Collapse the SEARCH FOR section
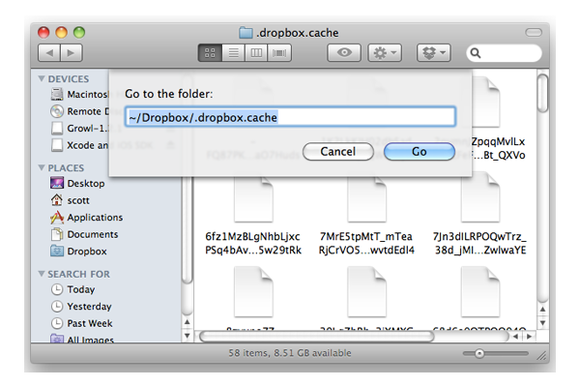This screenshot has width=580, height=387. point(41,274)
